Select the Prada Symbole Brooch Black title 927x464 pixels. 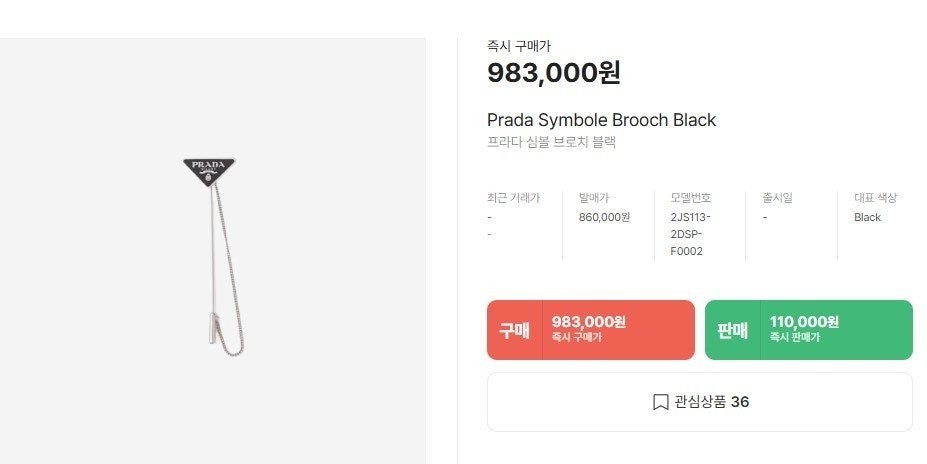(601, 120)
